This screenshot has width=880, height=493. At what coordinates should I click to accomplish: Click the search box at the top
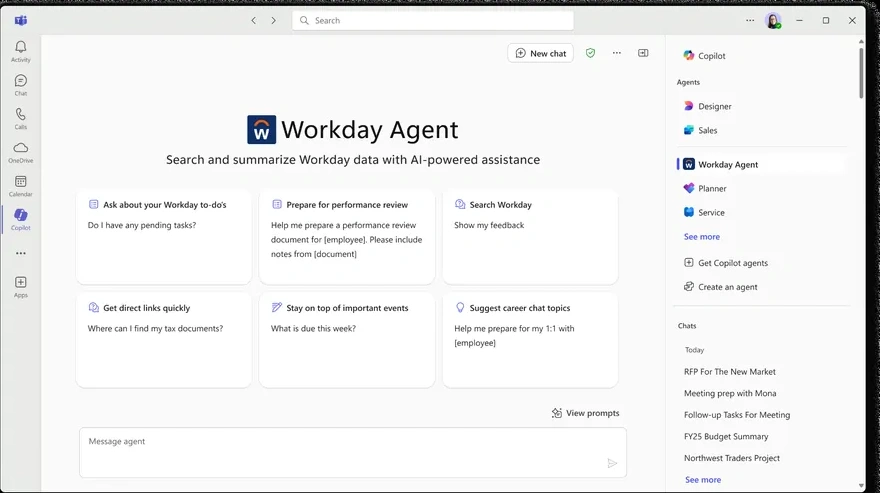coord(433,21)
